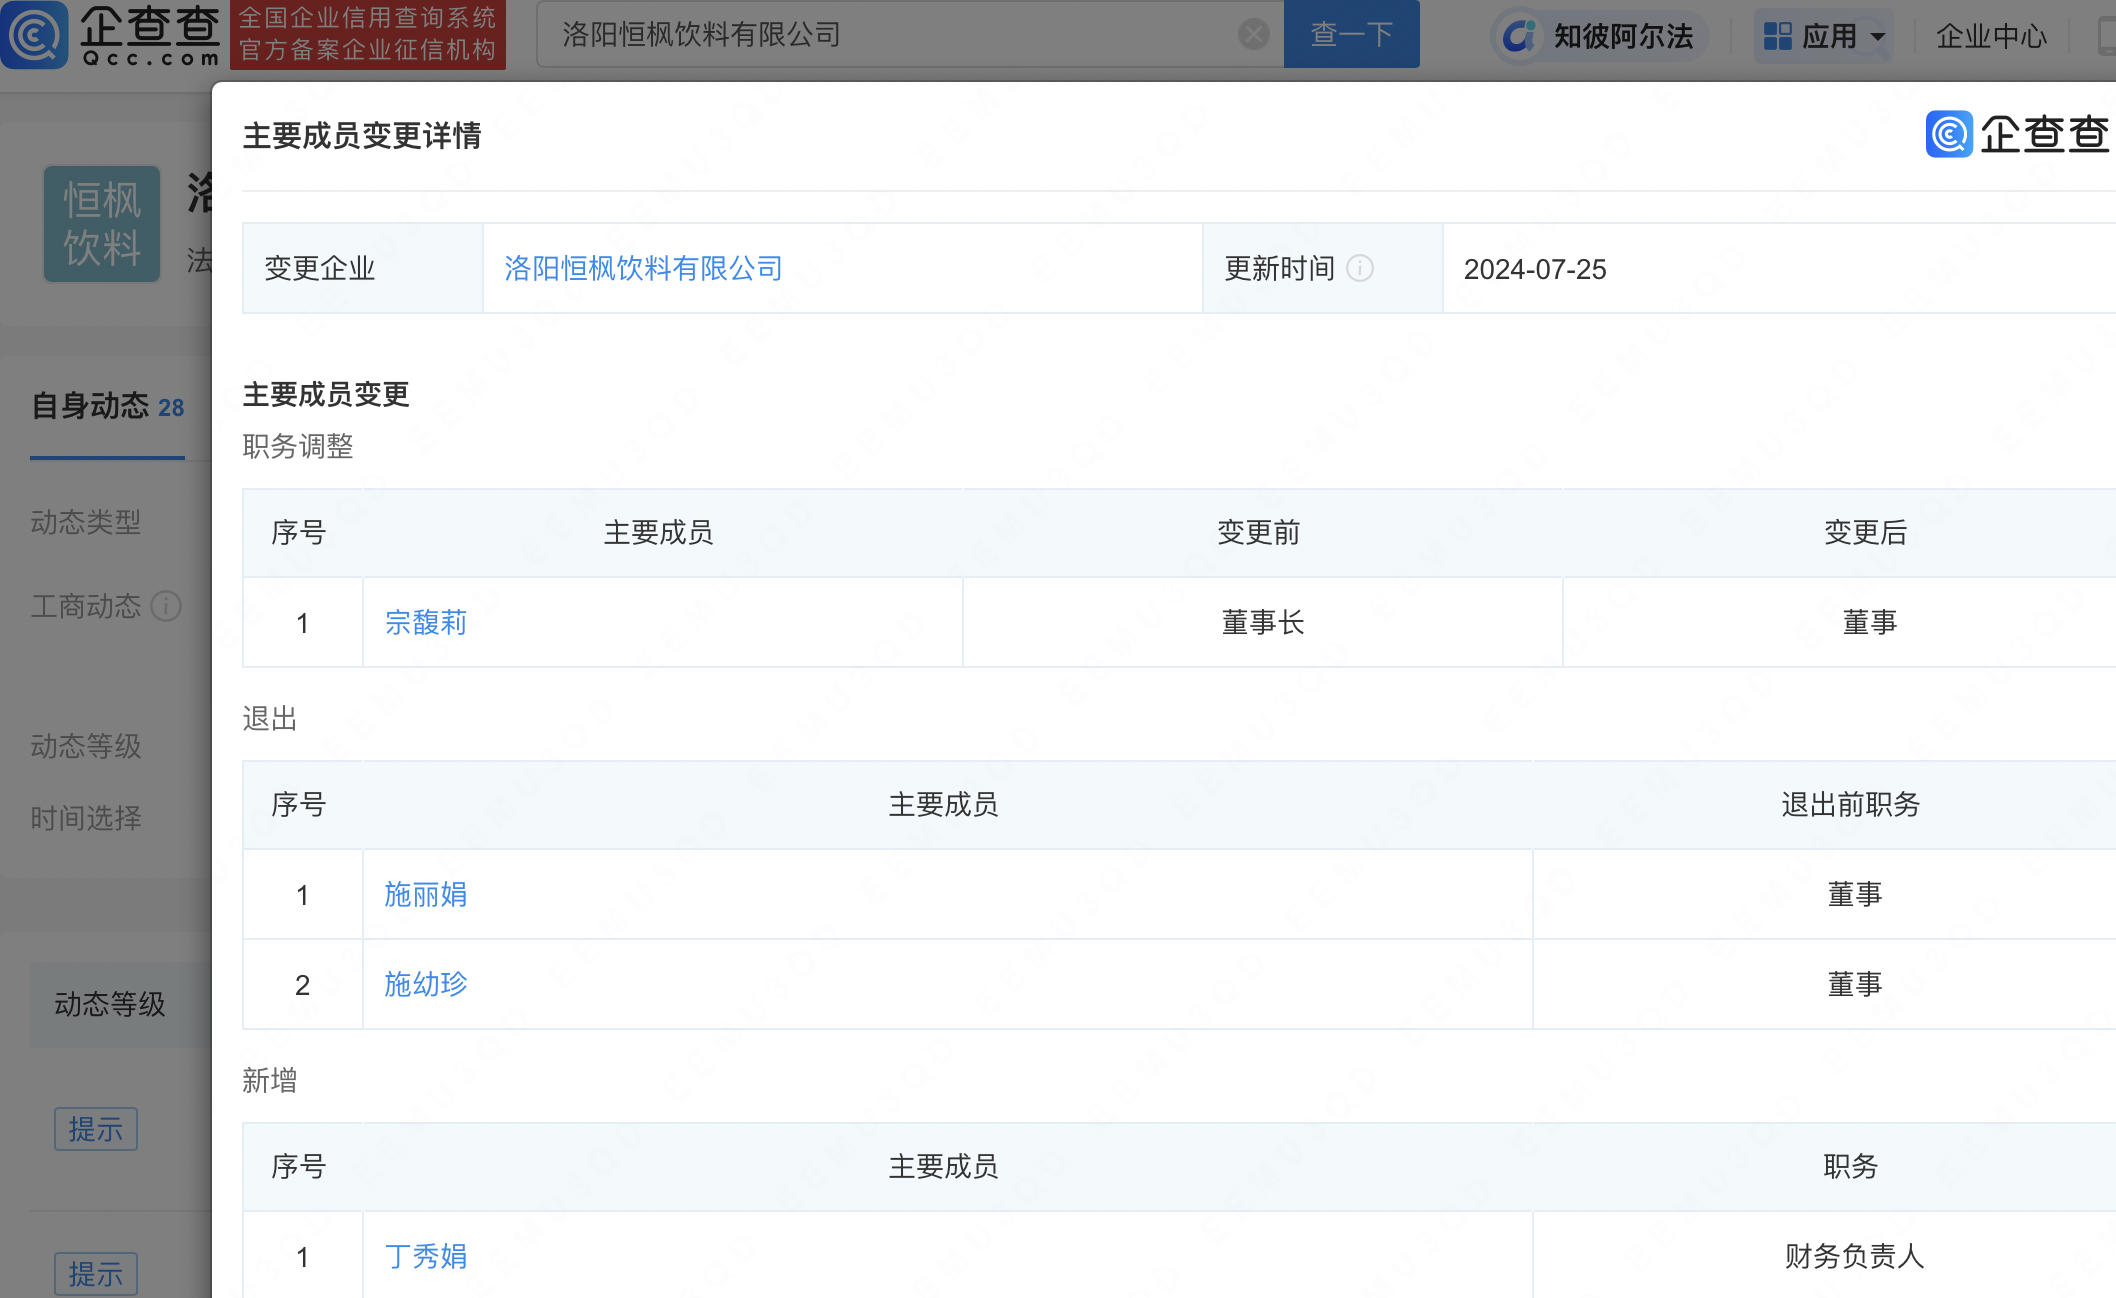
Task: Click the info icon next to 工商动态
Action: [x=166, y=606]
